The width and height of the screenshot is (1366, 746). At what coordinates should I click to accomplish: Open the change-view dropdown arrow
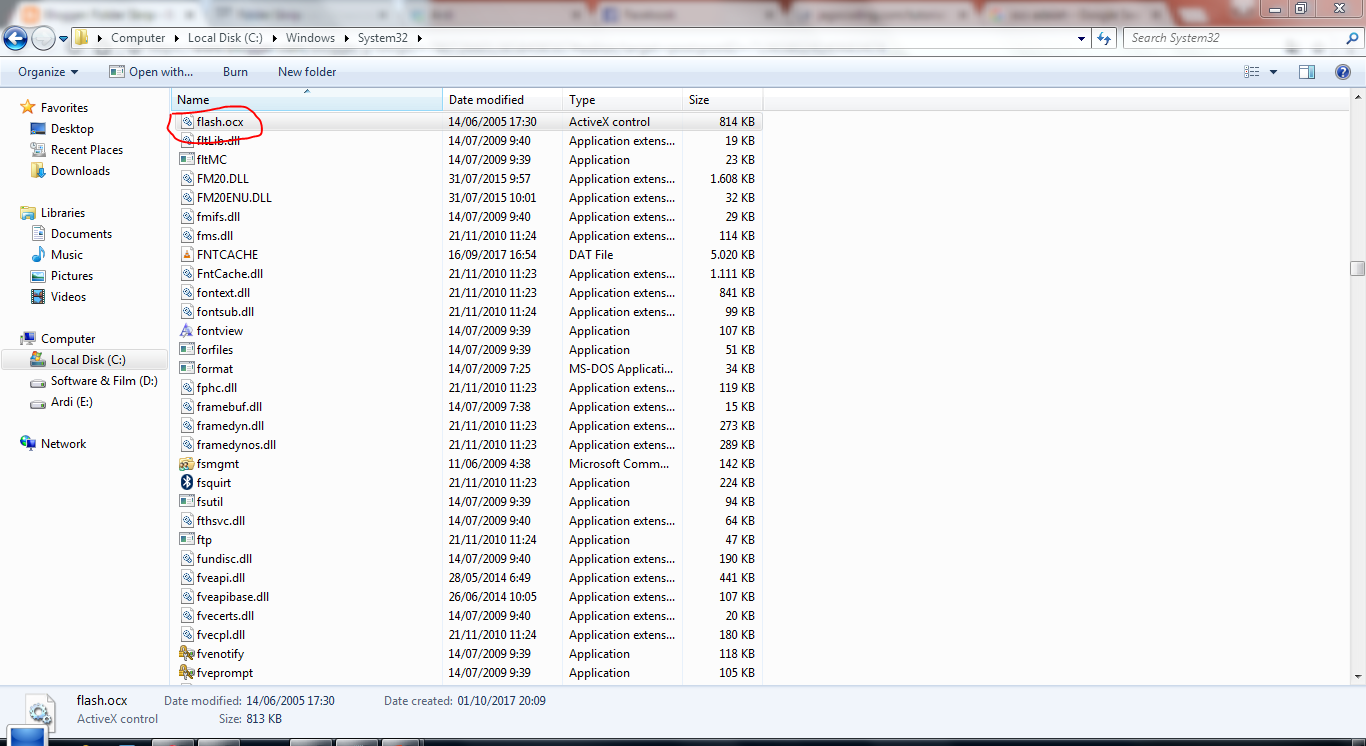click(1274, 71)
